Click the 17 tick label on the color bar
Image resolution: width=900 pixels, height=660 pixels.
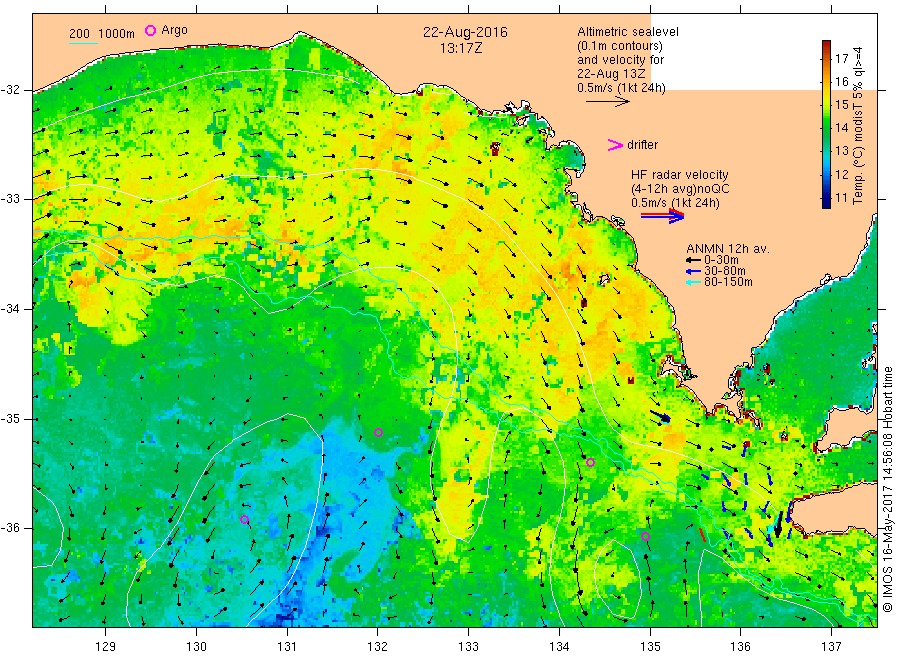coord(841,59)
